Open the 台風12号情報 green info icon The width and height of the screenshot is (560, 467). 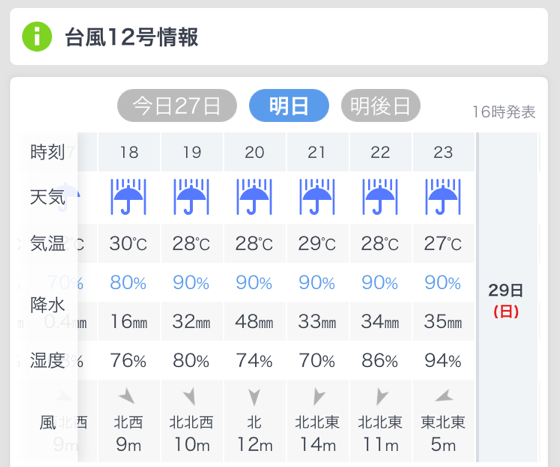(37, 37)
